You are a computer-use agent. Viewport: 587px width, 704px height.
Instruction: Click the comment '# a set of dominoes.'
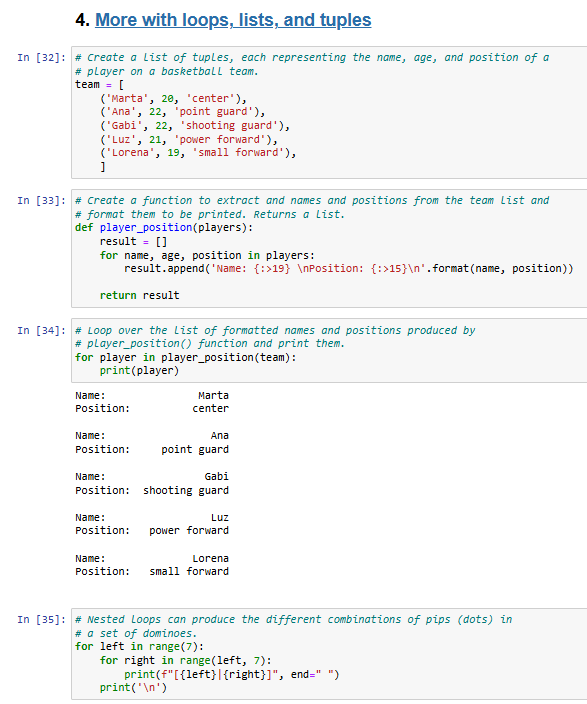[x=136, y=634]
